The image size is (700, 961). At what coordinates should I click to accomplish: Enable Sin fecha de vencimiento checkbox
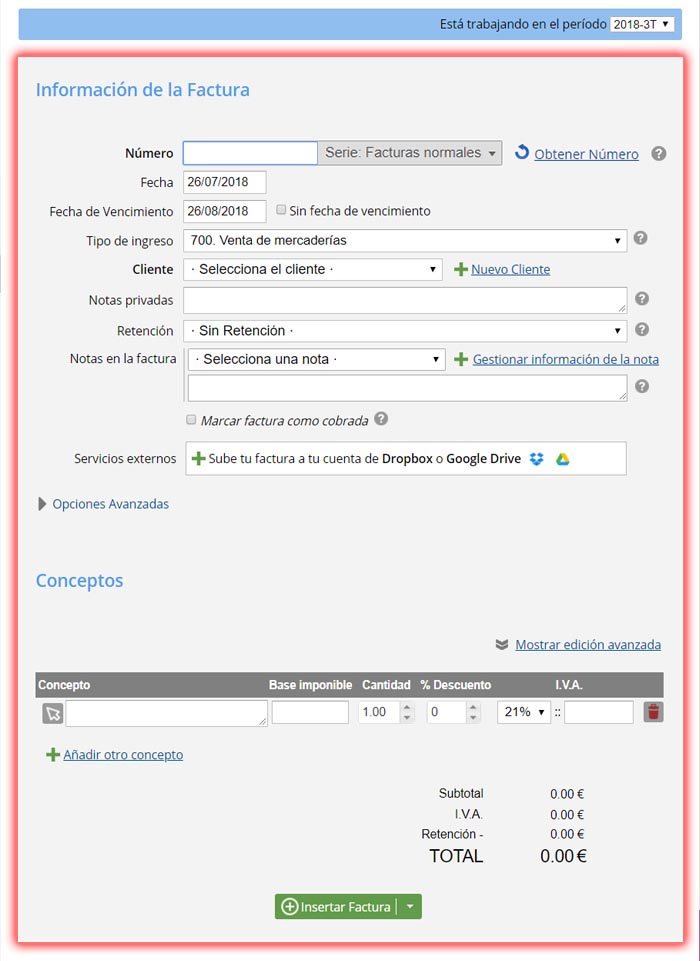coord(281,210)
